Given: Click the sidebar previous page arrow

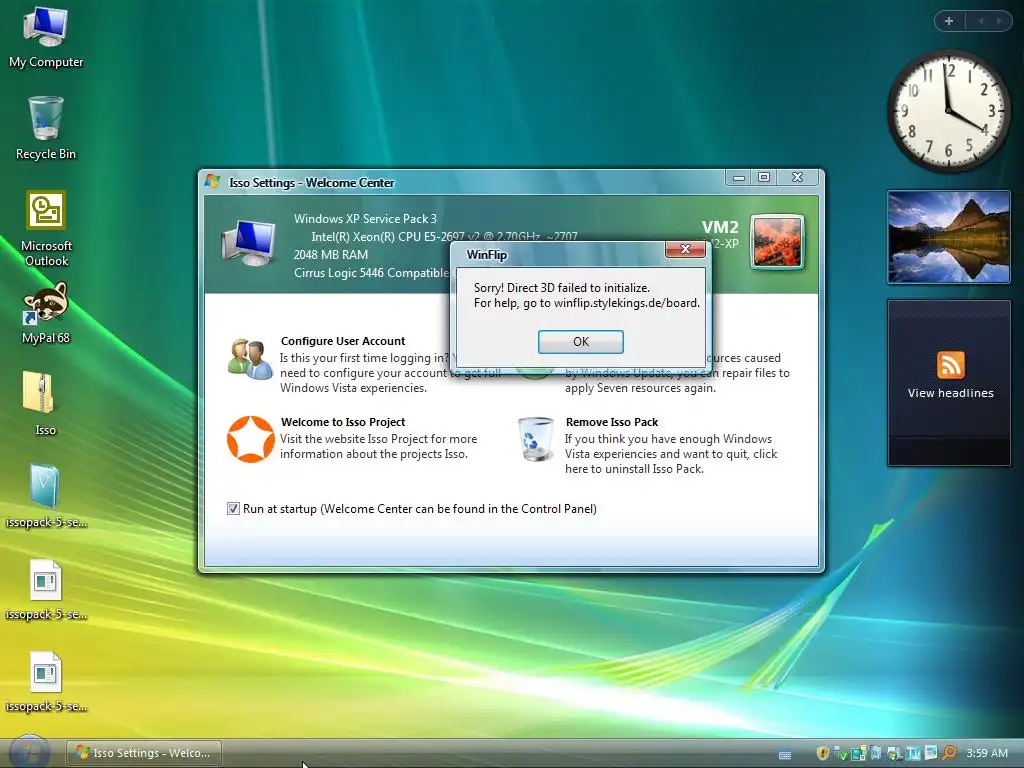Looking at the screenshot, I should [980, 21].
